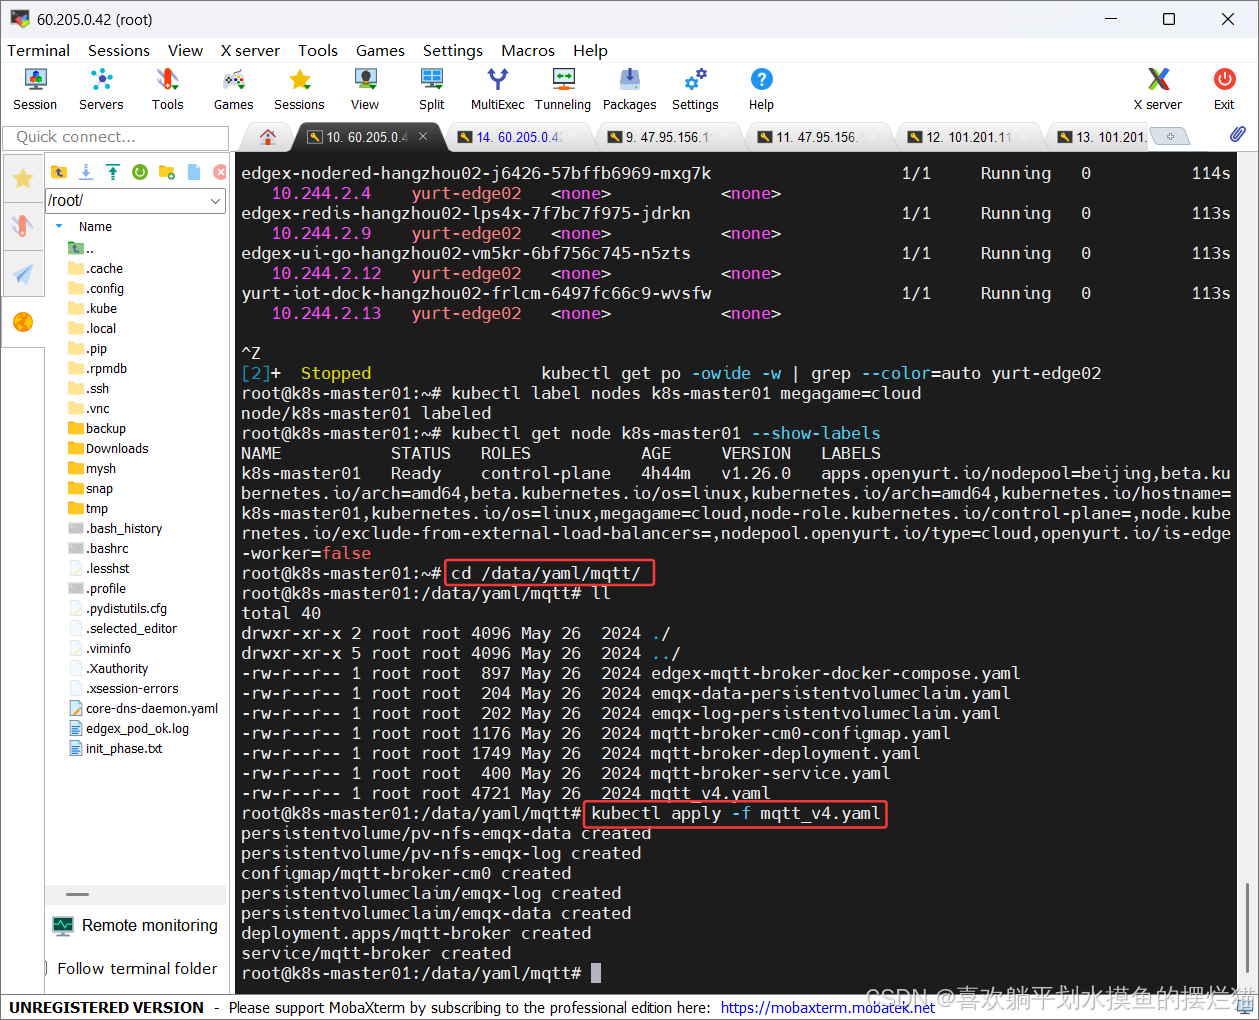
Task: Open the Session toolbar icon
Action: coord(35,89)
